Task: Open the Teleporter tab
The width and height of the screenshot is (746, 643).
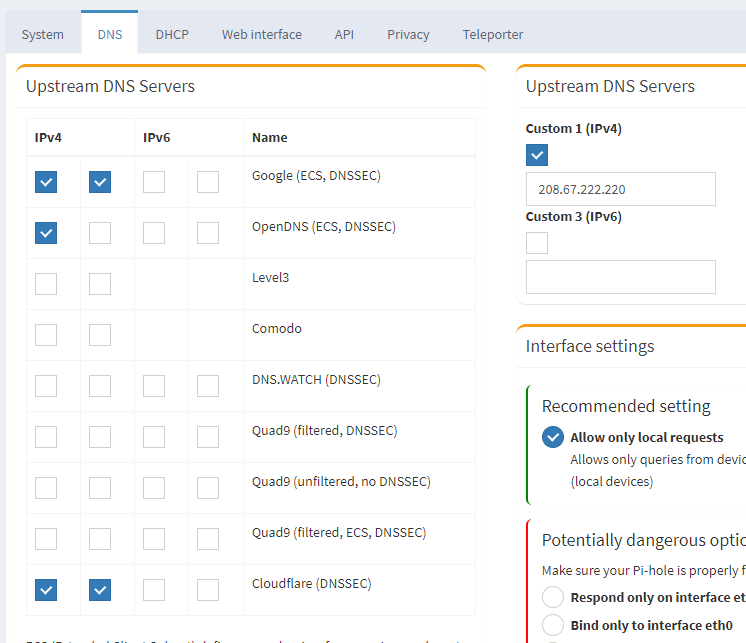Action: point(493,34)
